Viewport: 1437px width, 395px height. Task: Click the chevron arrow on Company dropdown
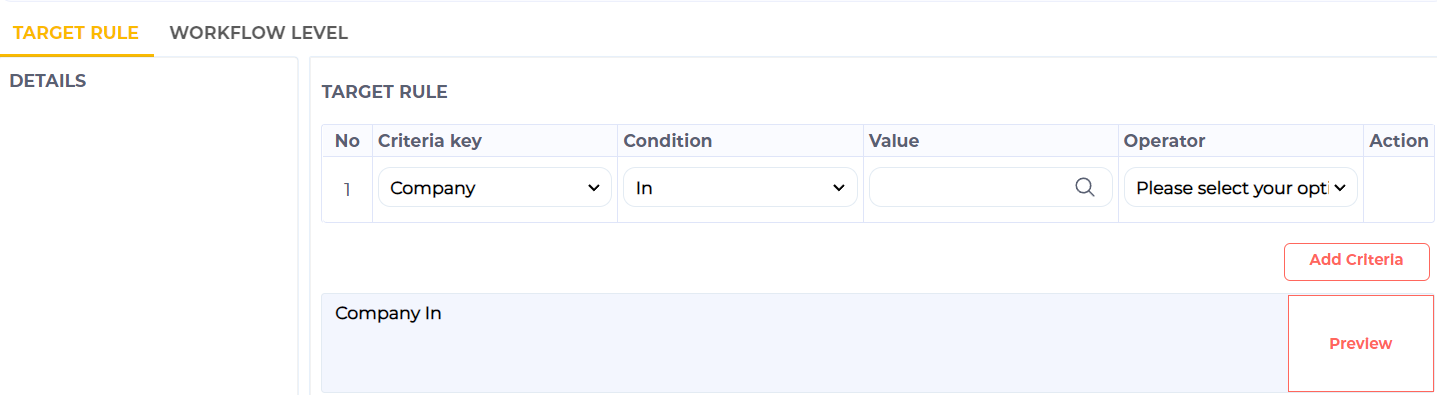594,188
